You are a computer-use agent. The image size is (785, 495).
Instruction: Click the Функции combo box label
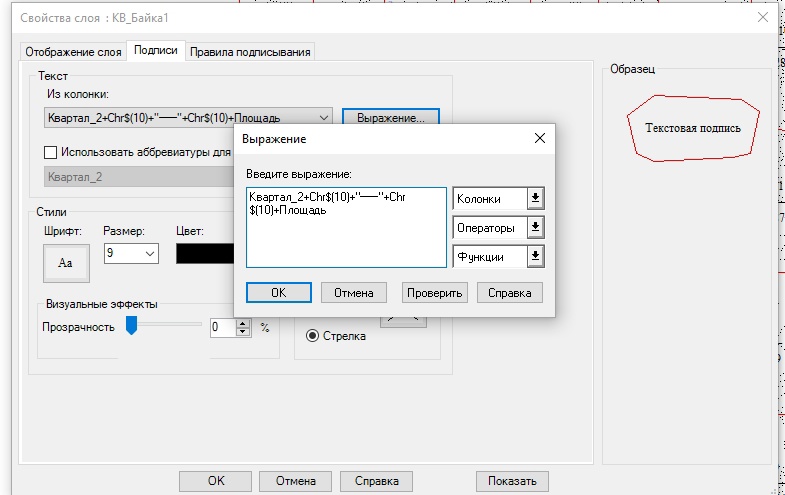480,257
